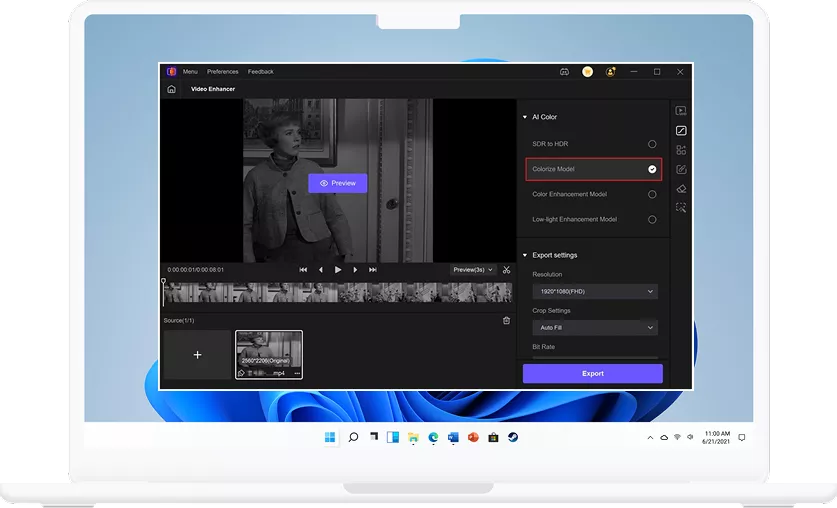Open the Widgets taskbar icon
This screenshot has height=508, width=837.
click(x=393, y=438)
